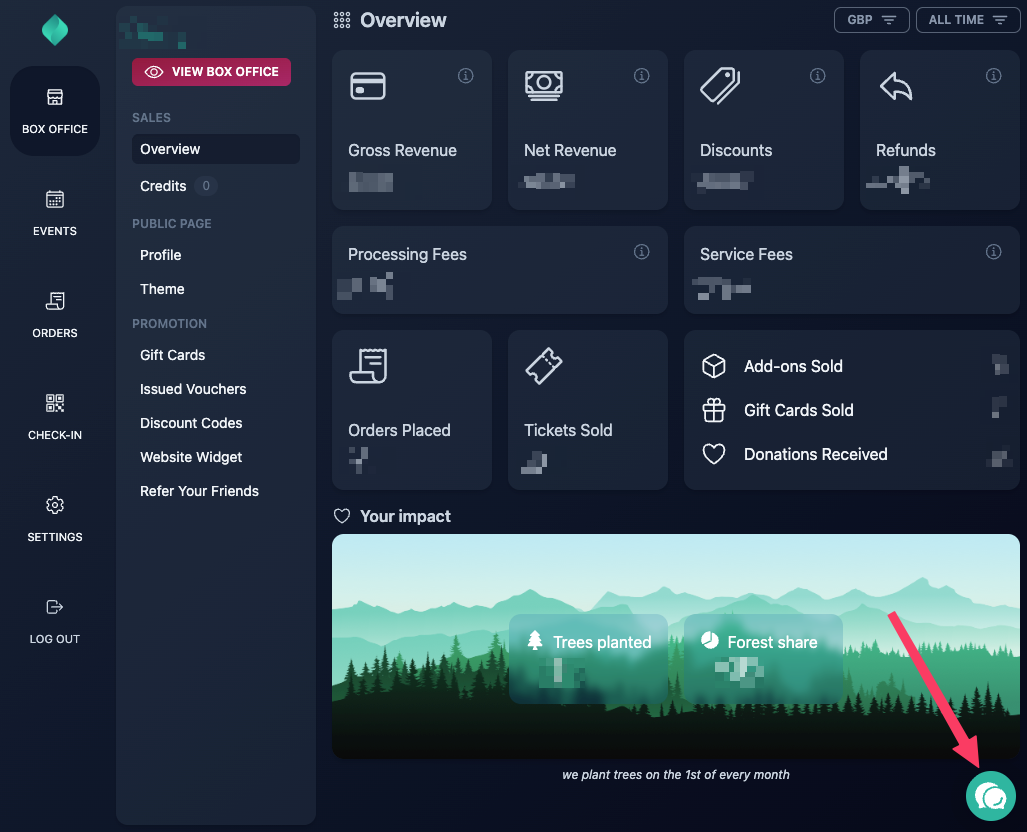1027x832 pixels.
Task: Open the GBP currency filter dropdown
Action: coord(871,20)
